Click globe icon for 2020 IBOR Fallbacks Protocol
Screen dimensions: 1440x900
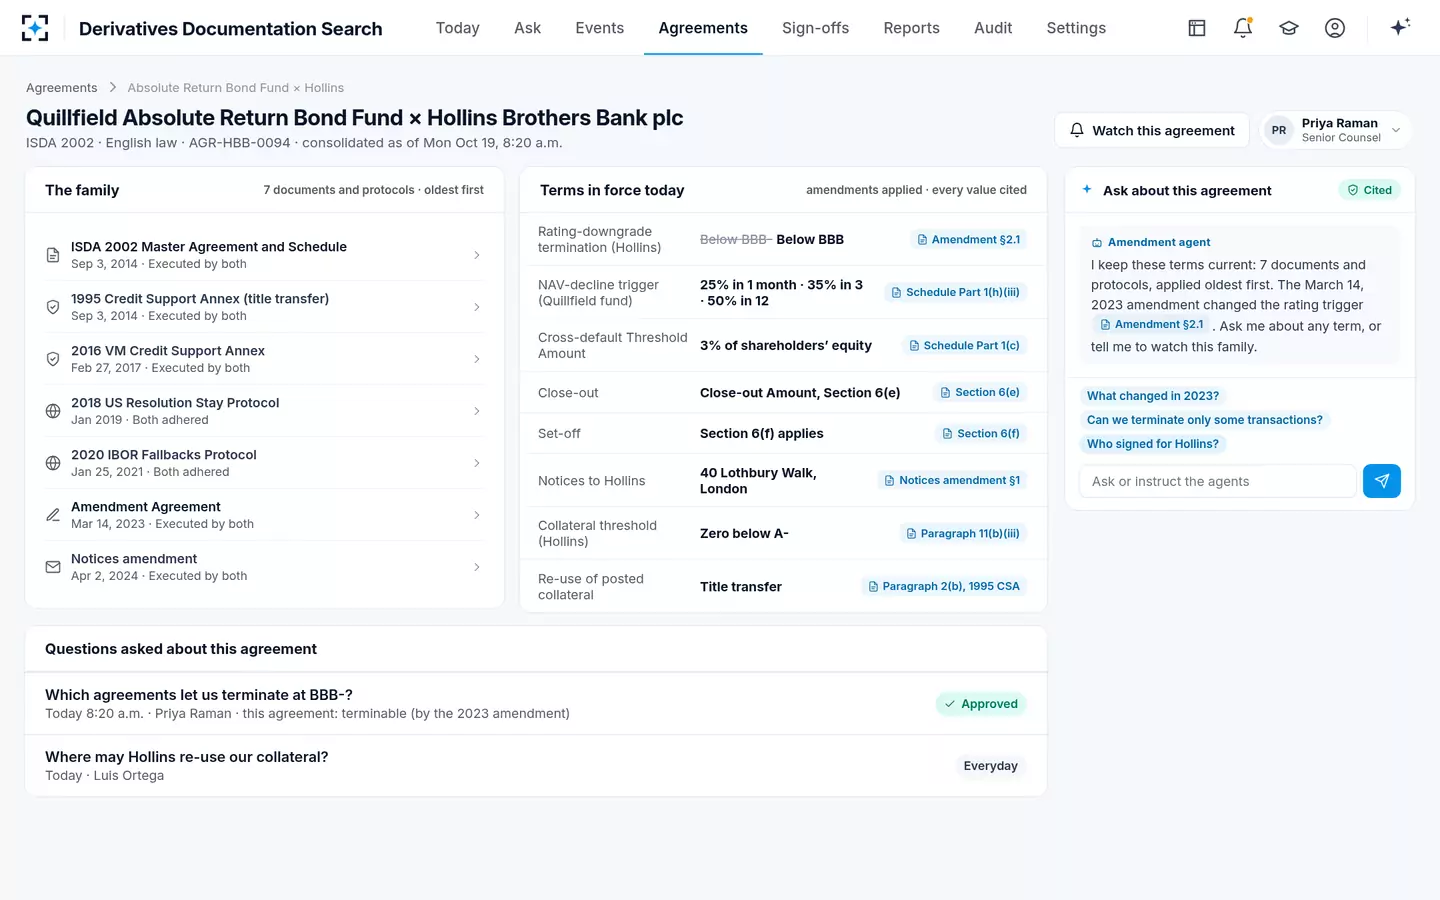click(x=53, y=463)
